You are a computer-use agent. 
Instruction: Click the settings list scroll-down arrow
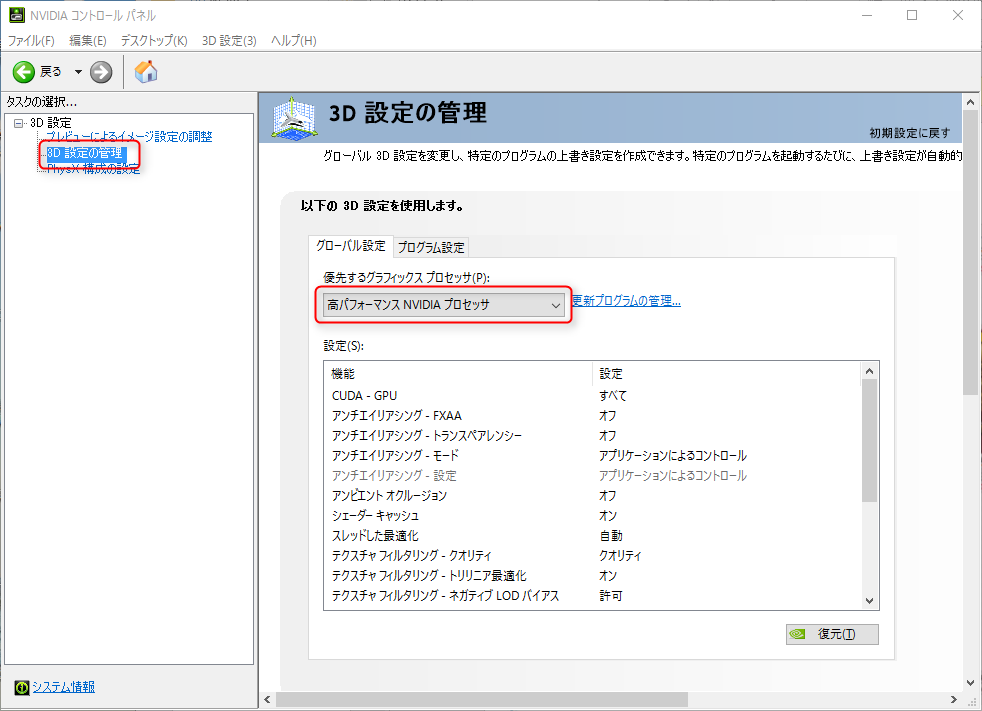pos(869,601)
